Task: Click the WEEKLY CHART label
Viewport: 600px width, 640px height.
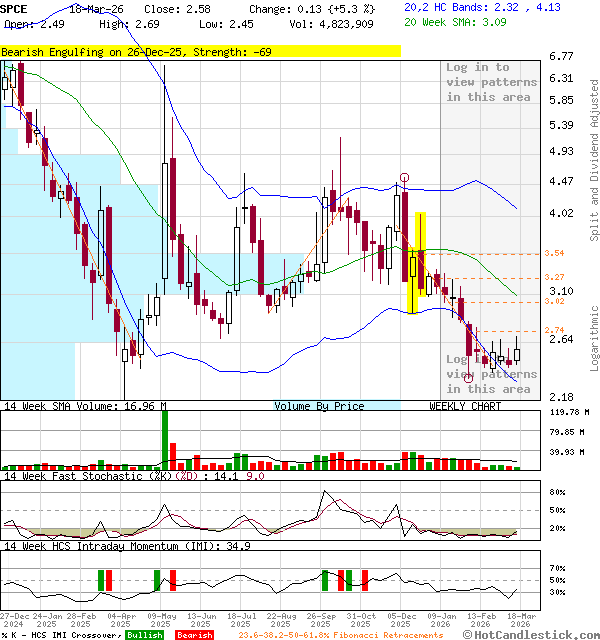Action: (x=465, y=406)
